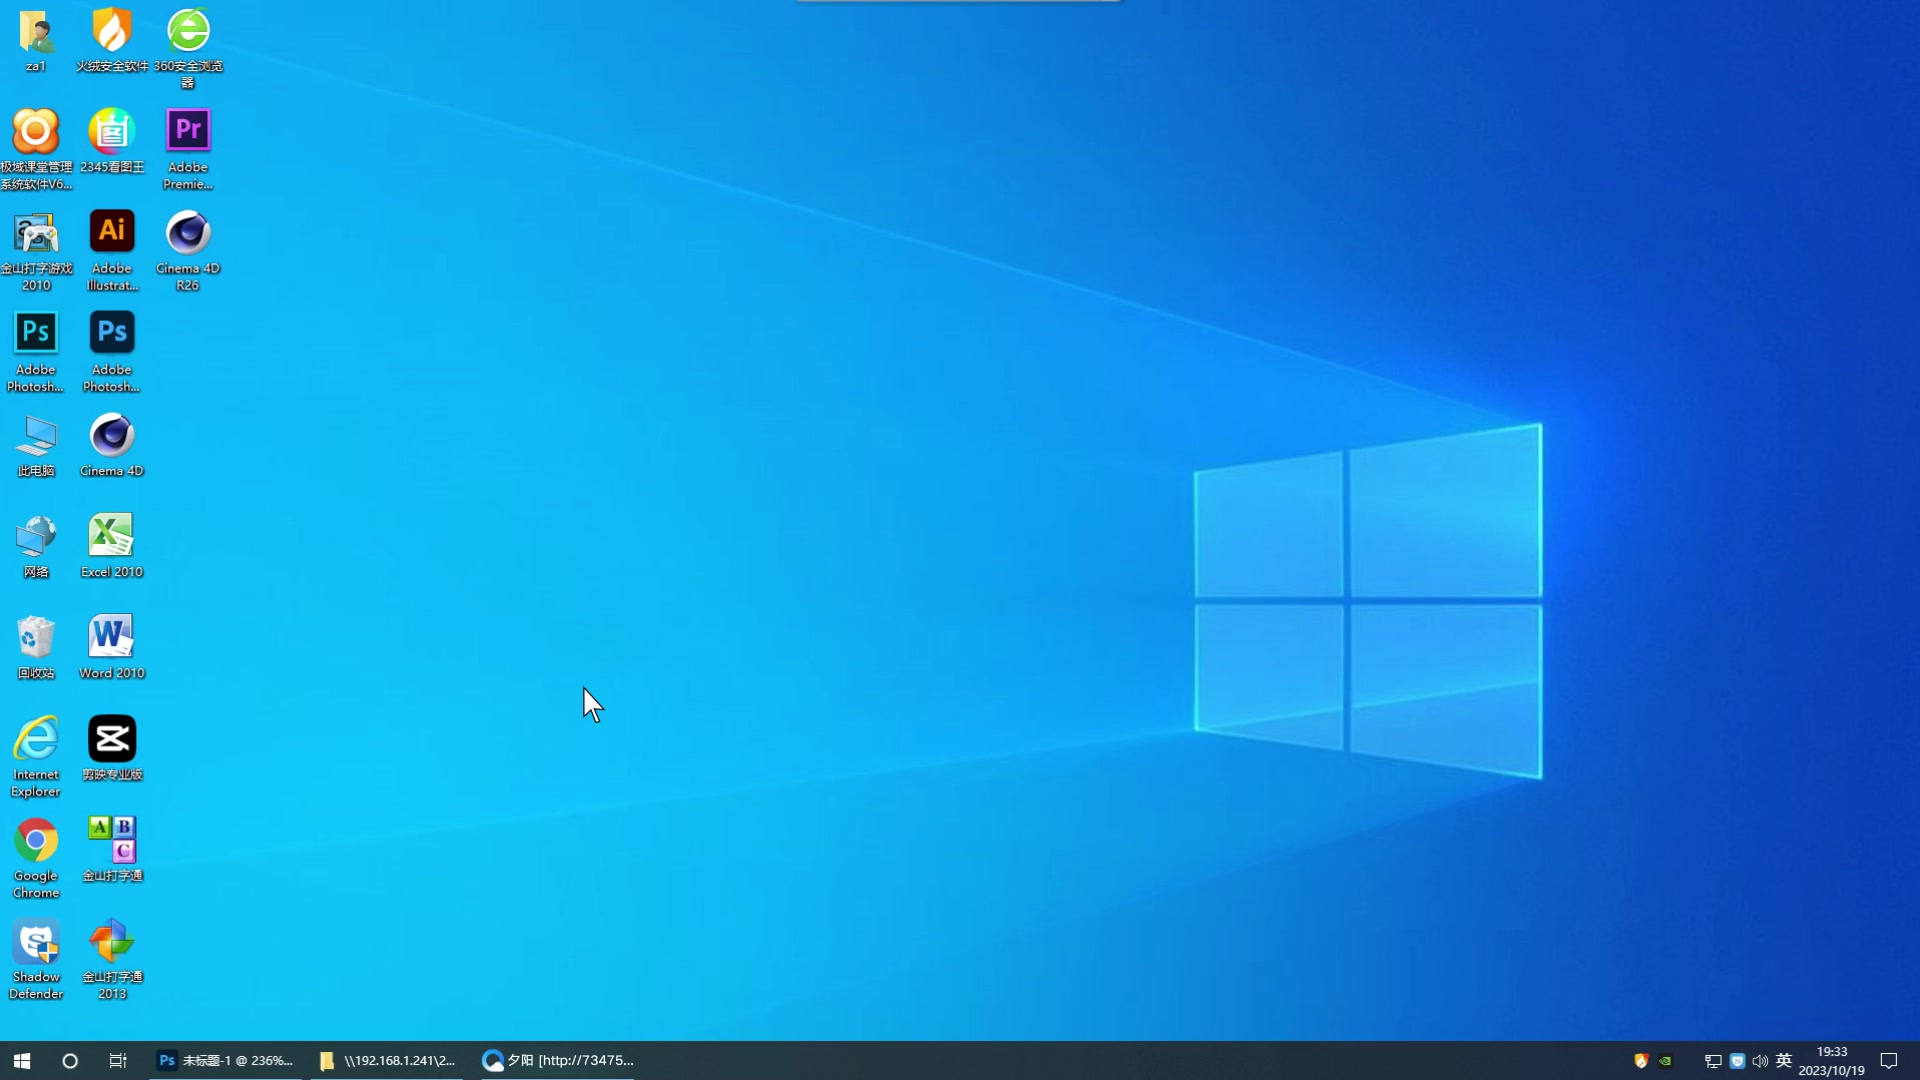Select the Shadow Defender desktop icon
The height and width of the screenshot is (1080, 1920).
tap(36, 958)
